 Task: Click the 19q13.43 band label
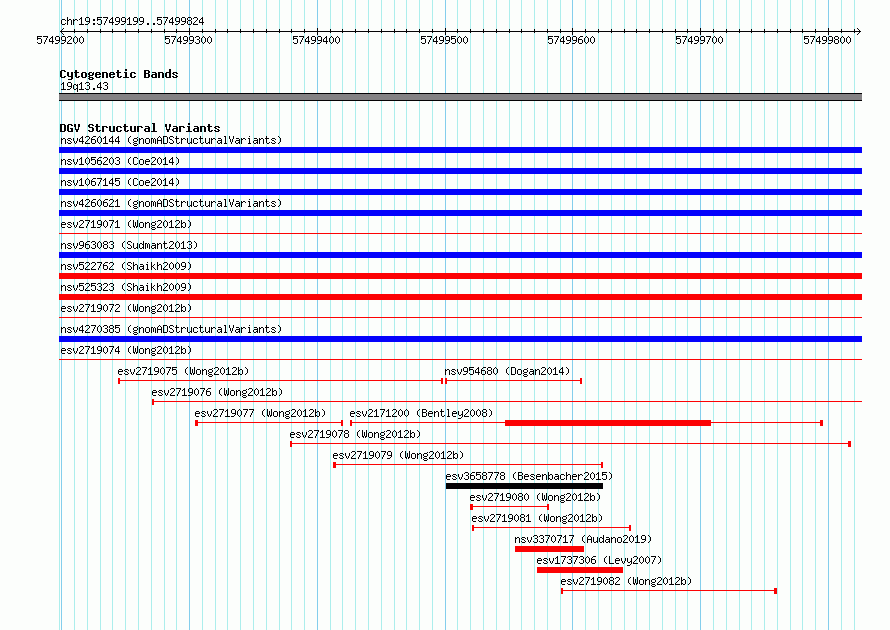pos(84,86)
